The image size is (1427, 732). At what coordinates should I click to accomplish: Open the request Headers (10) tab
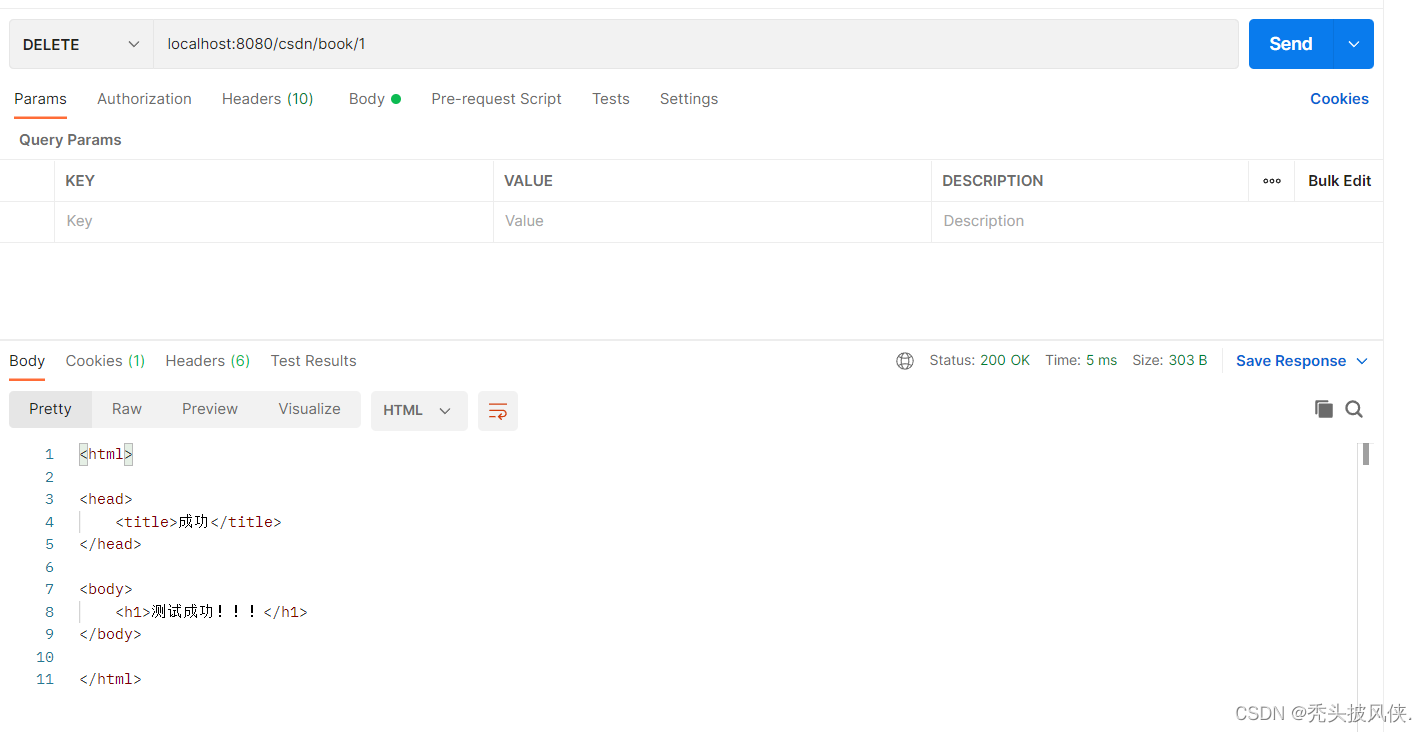(268, 99)
